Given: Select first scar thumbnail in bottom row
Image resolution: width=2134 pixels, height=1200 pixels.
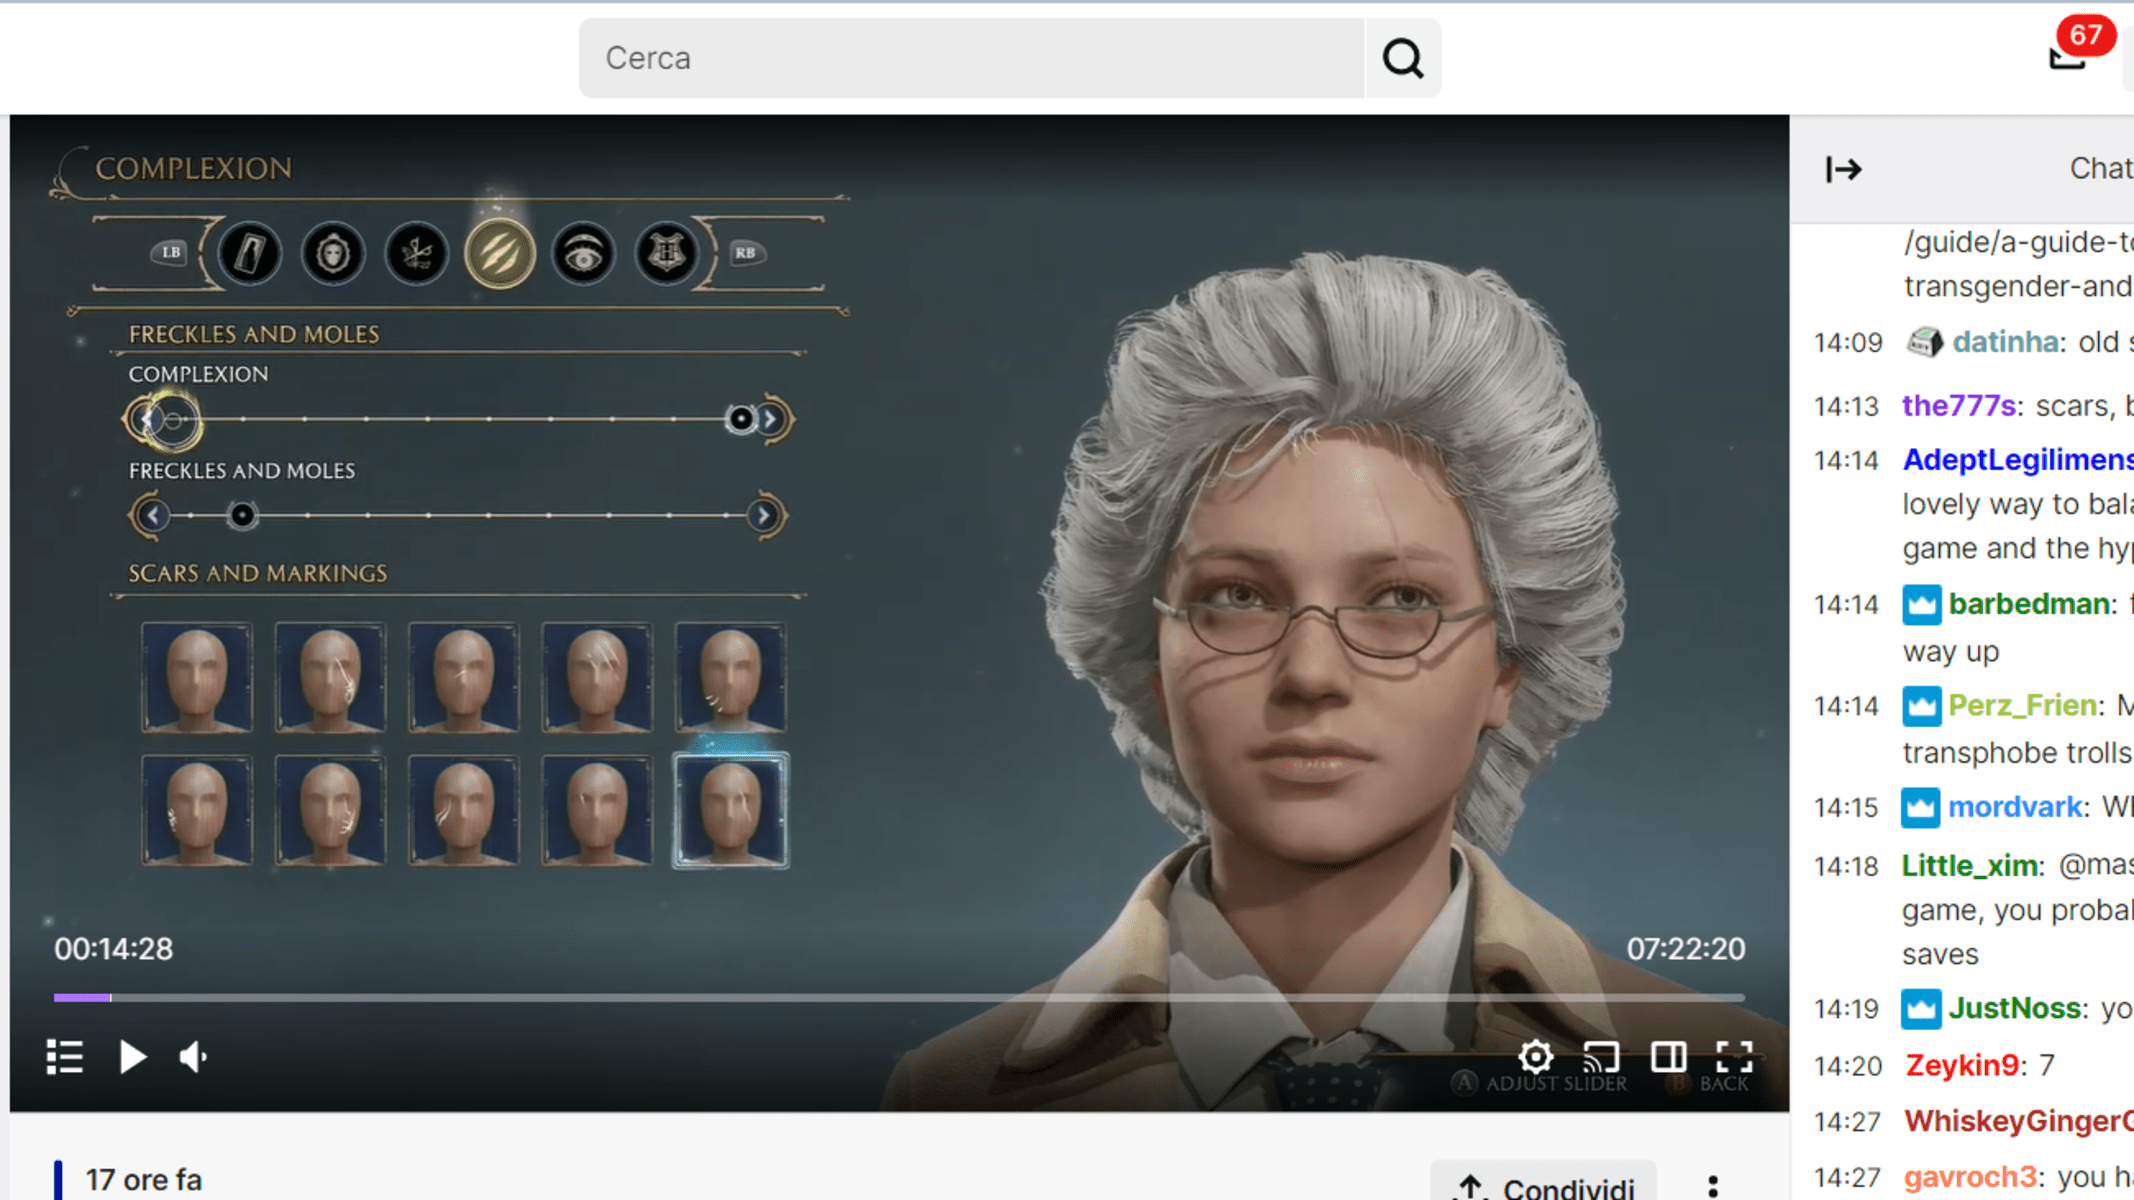Looking at the screenshot, I should (197, 810).
